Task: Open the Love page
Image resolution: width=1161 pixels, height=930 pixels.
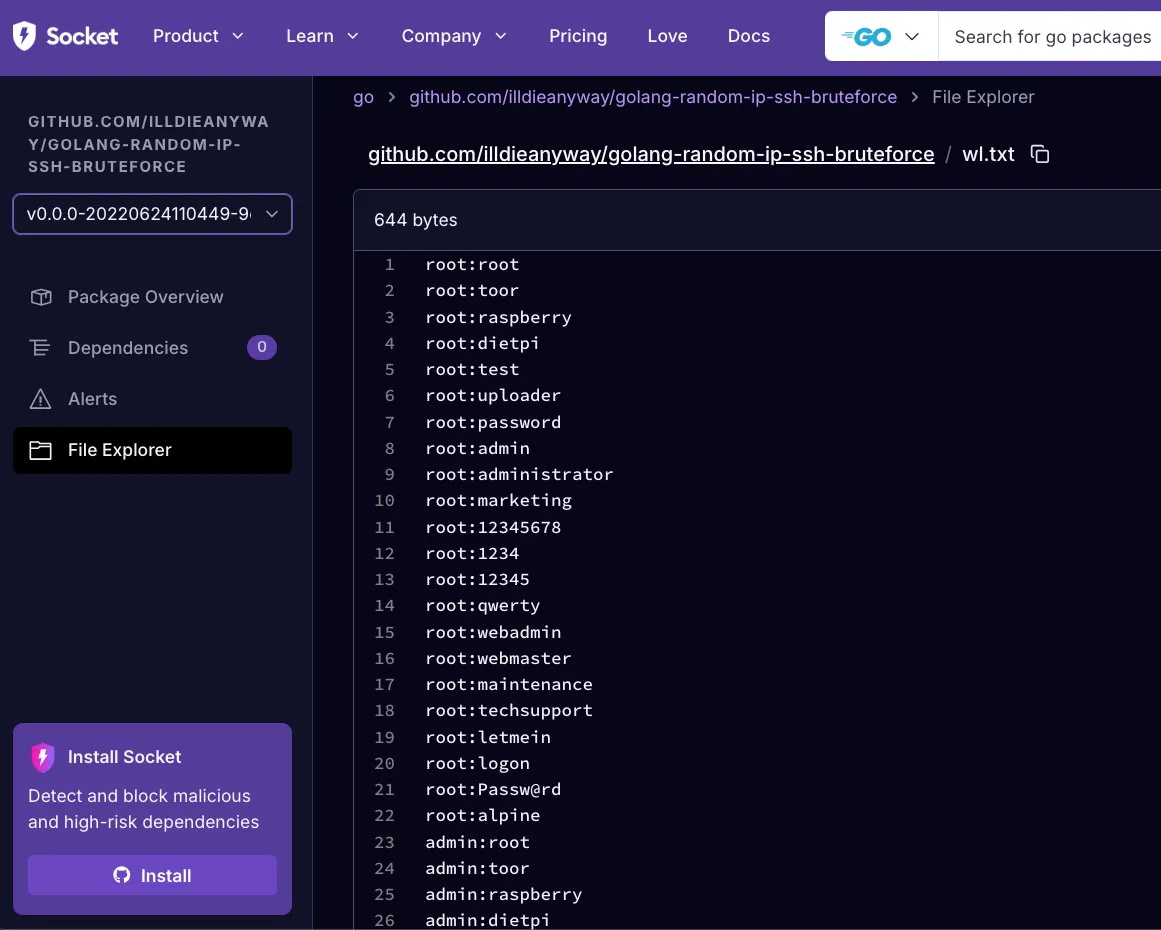Action: [667, 36]
